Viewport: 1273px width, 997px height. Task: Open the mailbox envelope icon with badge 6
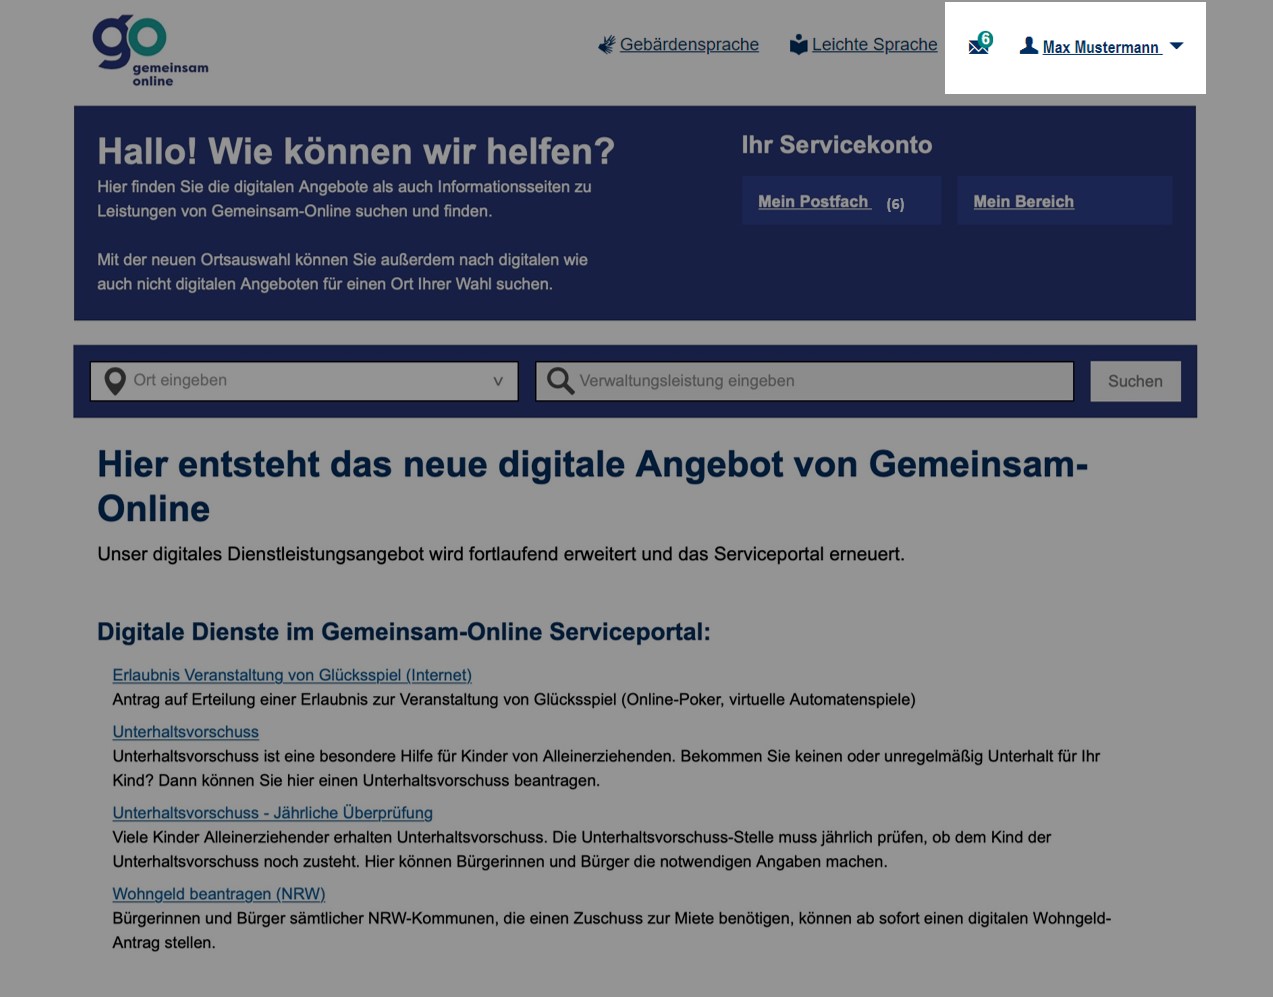click(x=980, y=43)
